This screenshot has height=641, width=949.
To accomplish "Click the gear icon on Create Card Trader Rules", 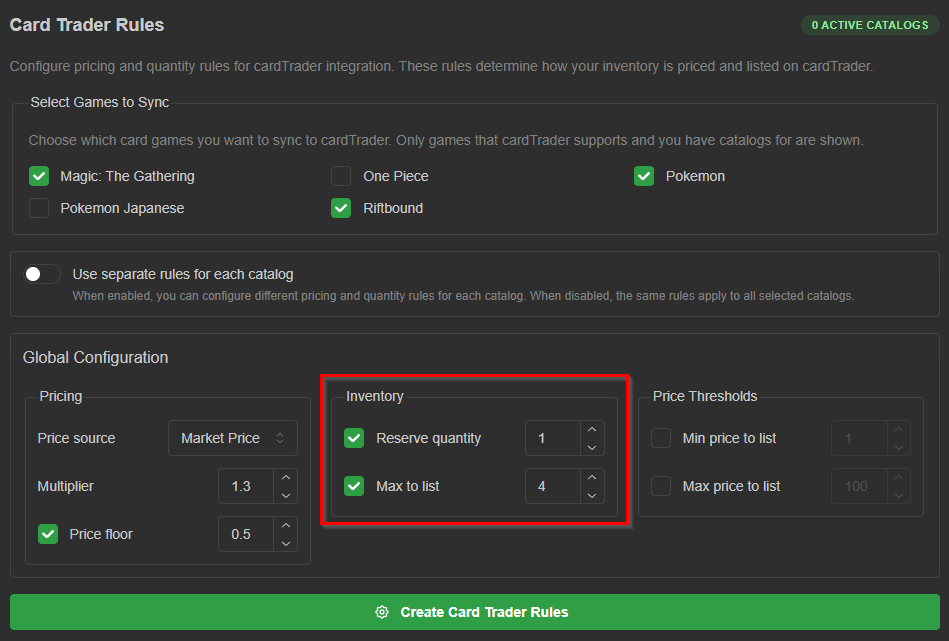I will point(382,612).
